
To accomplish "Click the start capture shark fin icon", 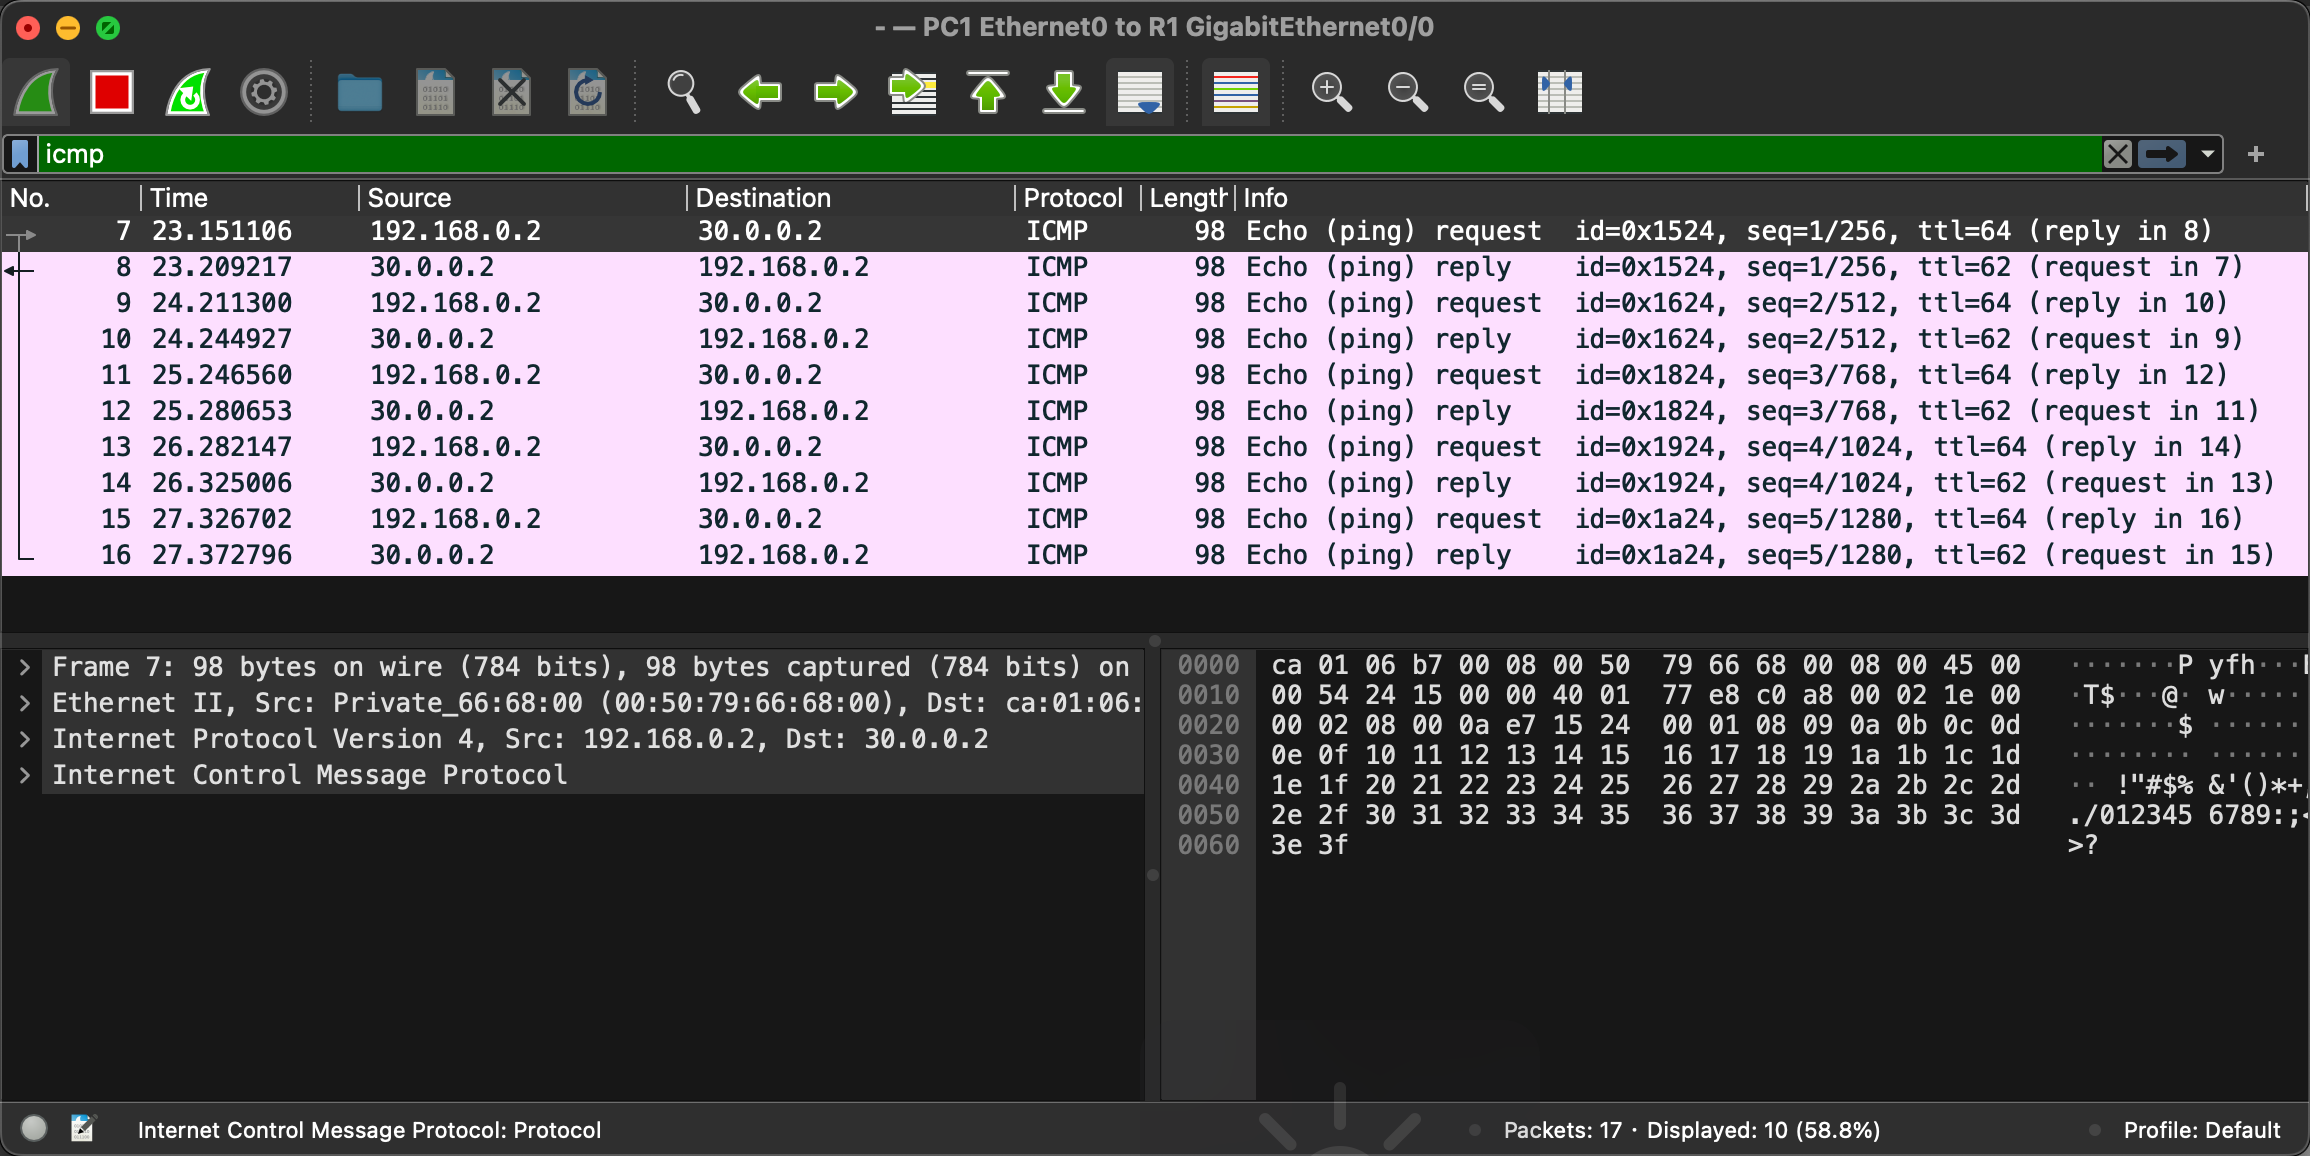I will click(x=37, y=93).
